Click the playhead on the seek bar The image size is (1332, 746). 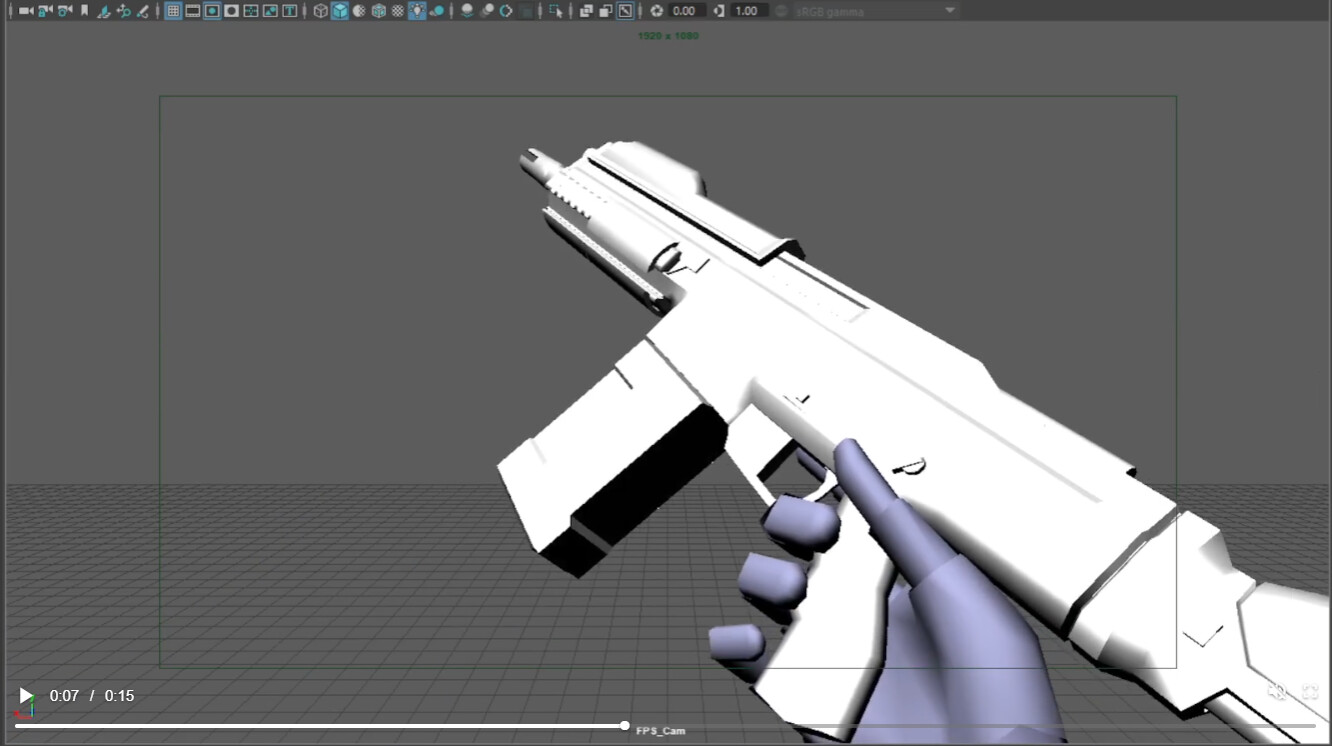coord(624,725)
